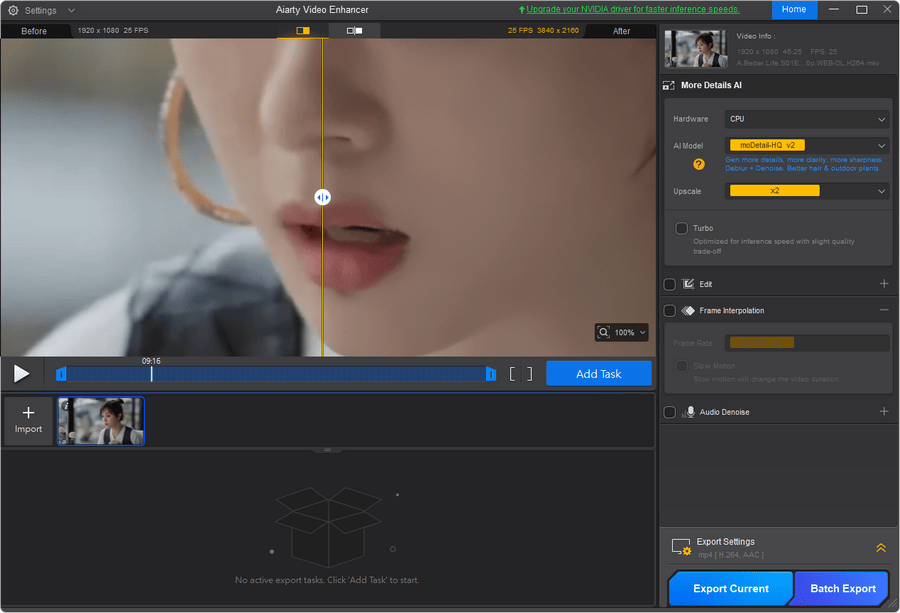The height and width of the screenshot is (613, 900).
Task: Enable the Turbo checkbox
Action: 681,228
